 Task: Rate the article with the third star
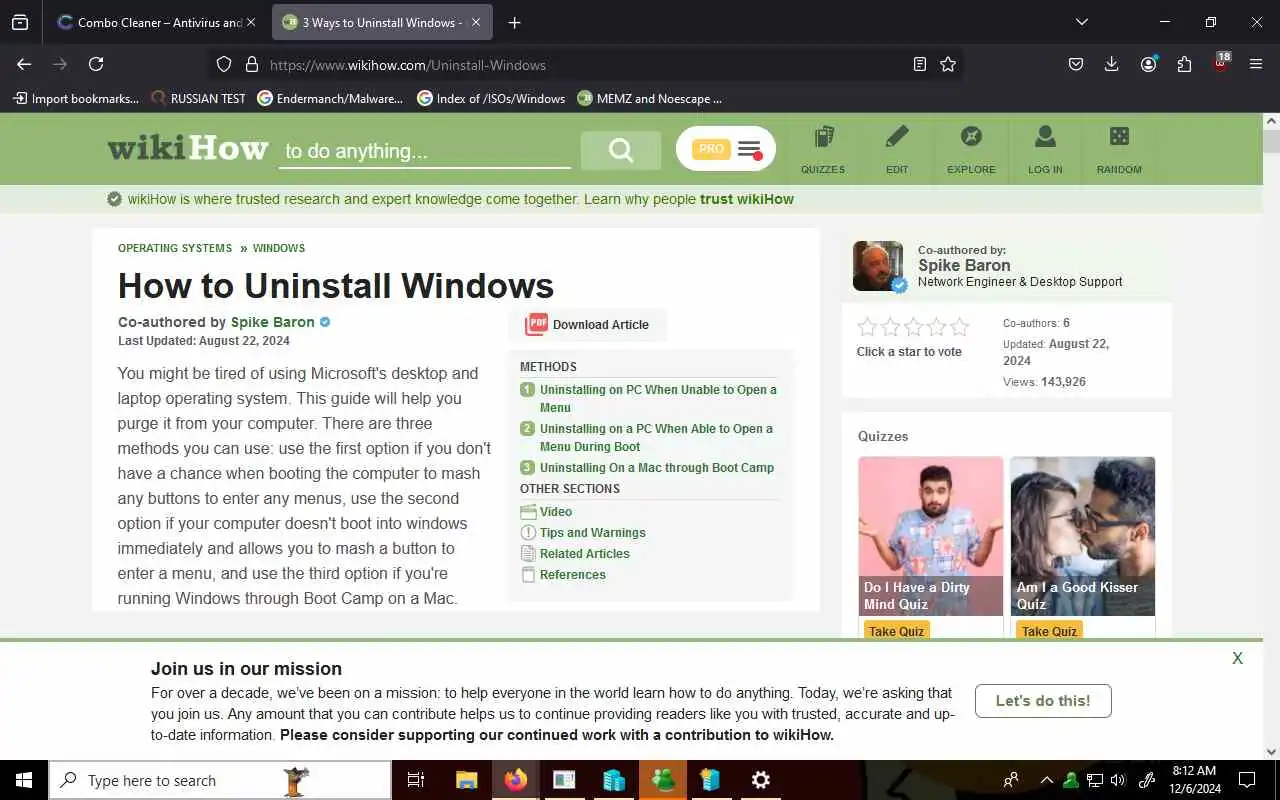pyautogui.click(x=914, y=327)
